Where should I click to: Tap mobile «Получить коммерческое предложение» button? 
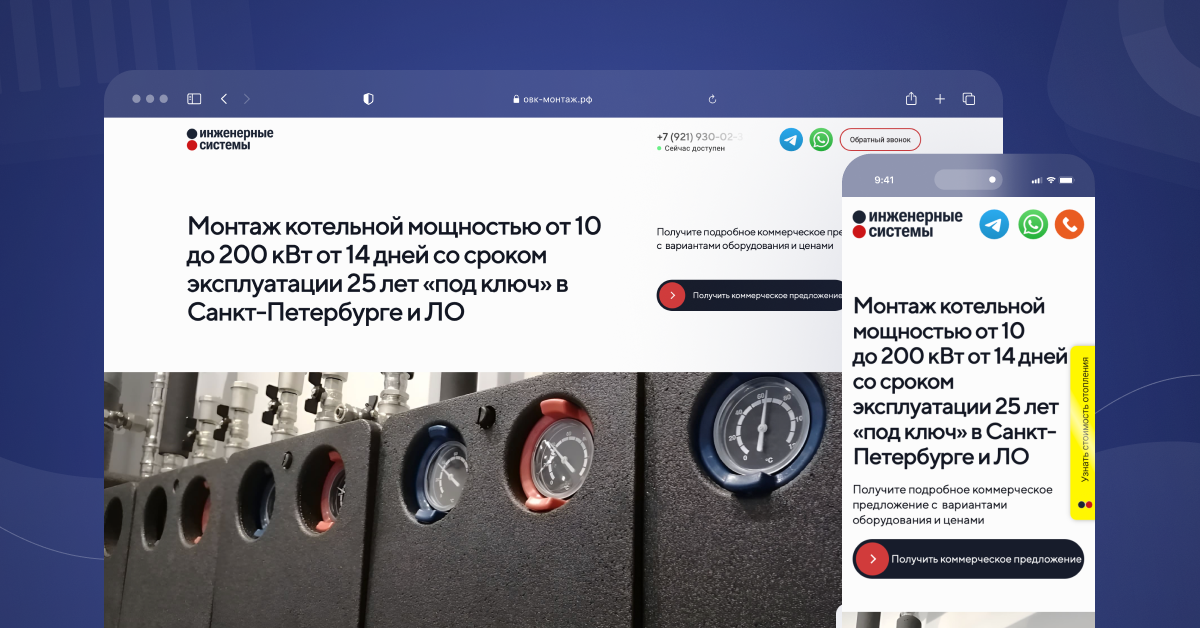(967, 559)
